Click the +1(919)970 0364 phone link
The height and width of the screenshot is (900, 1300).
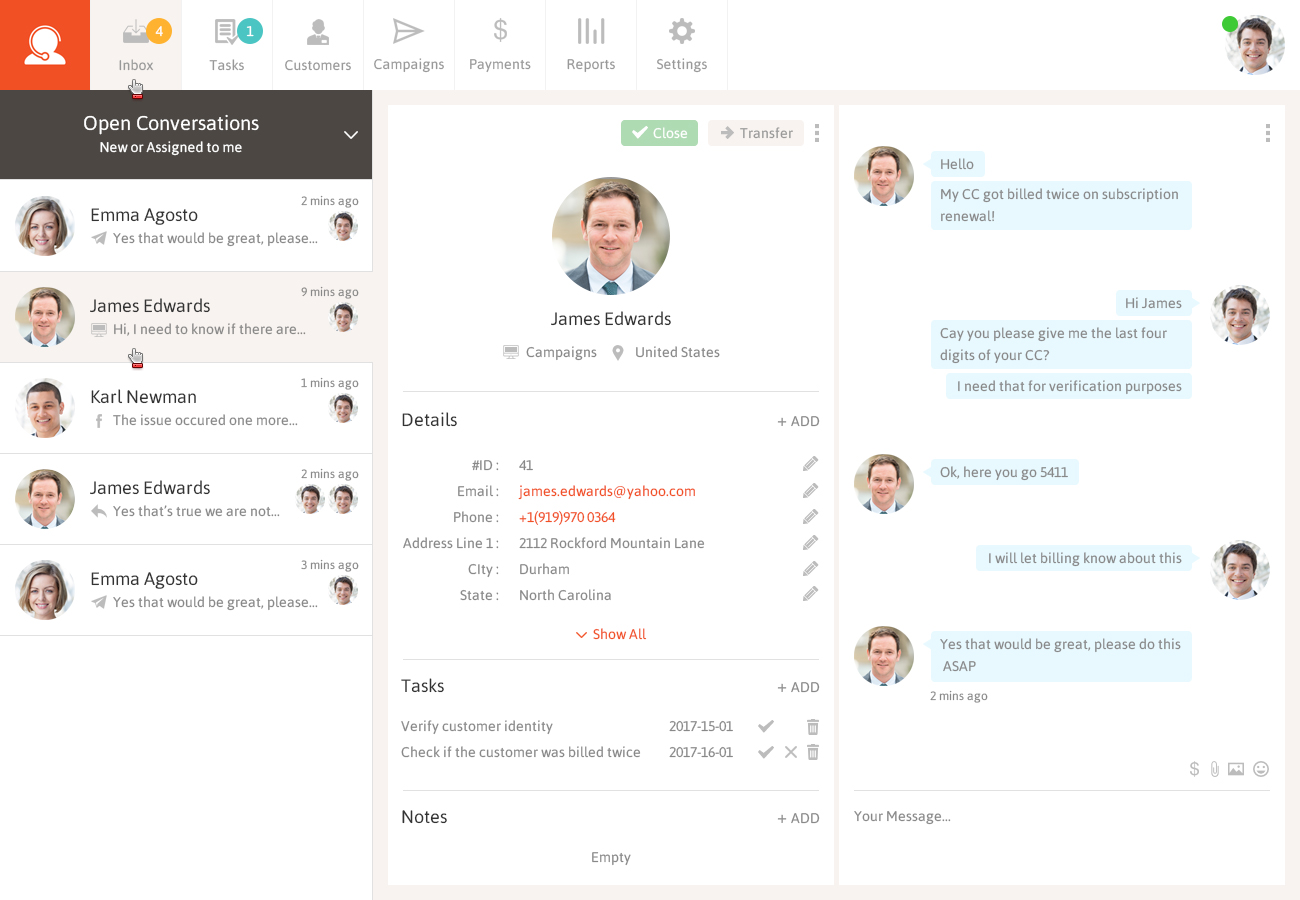(567, 517)
